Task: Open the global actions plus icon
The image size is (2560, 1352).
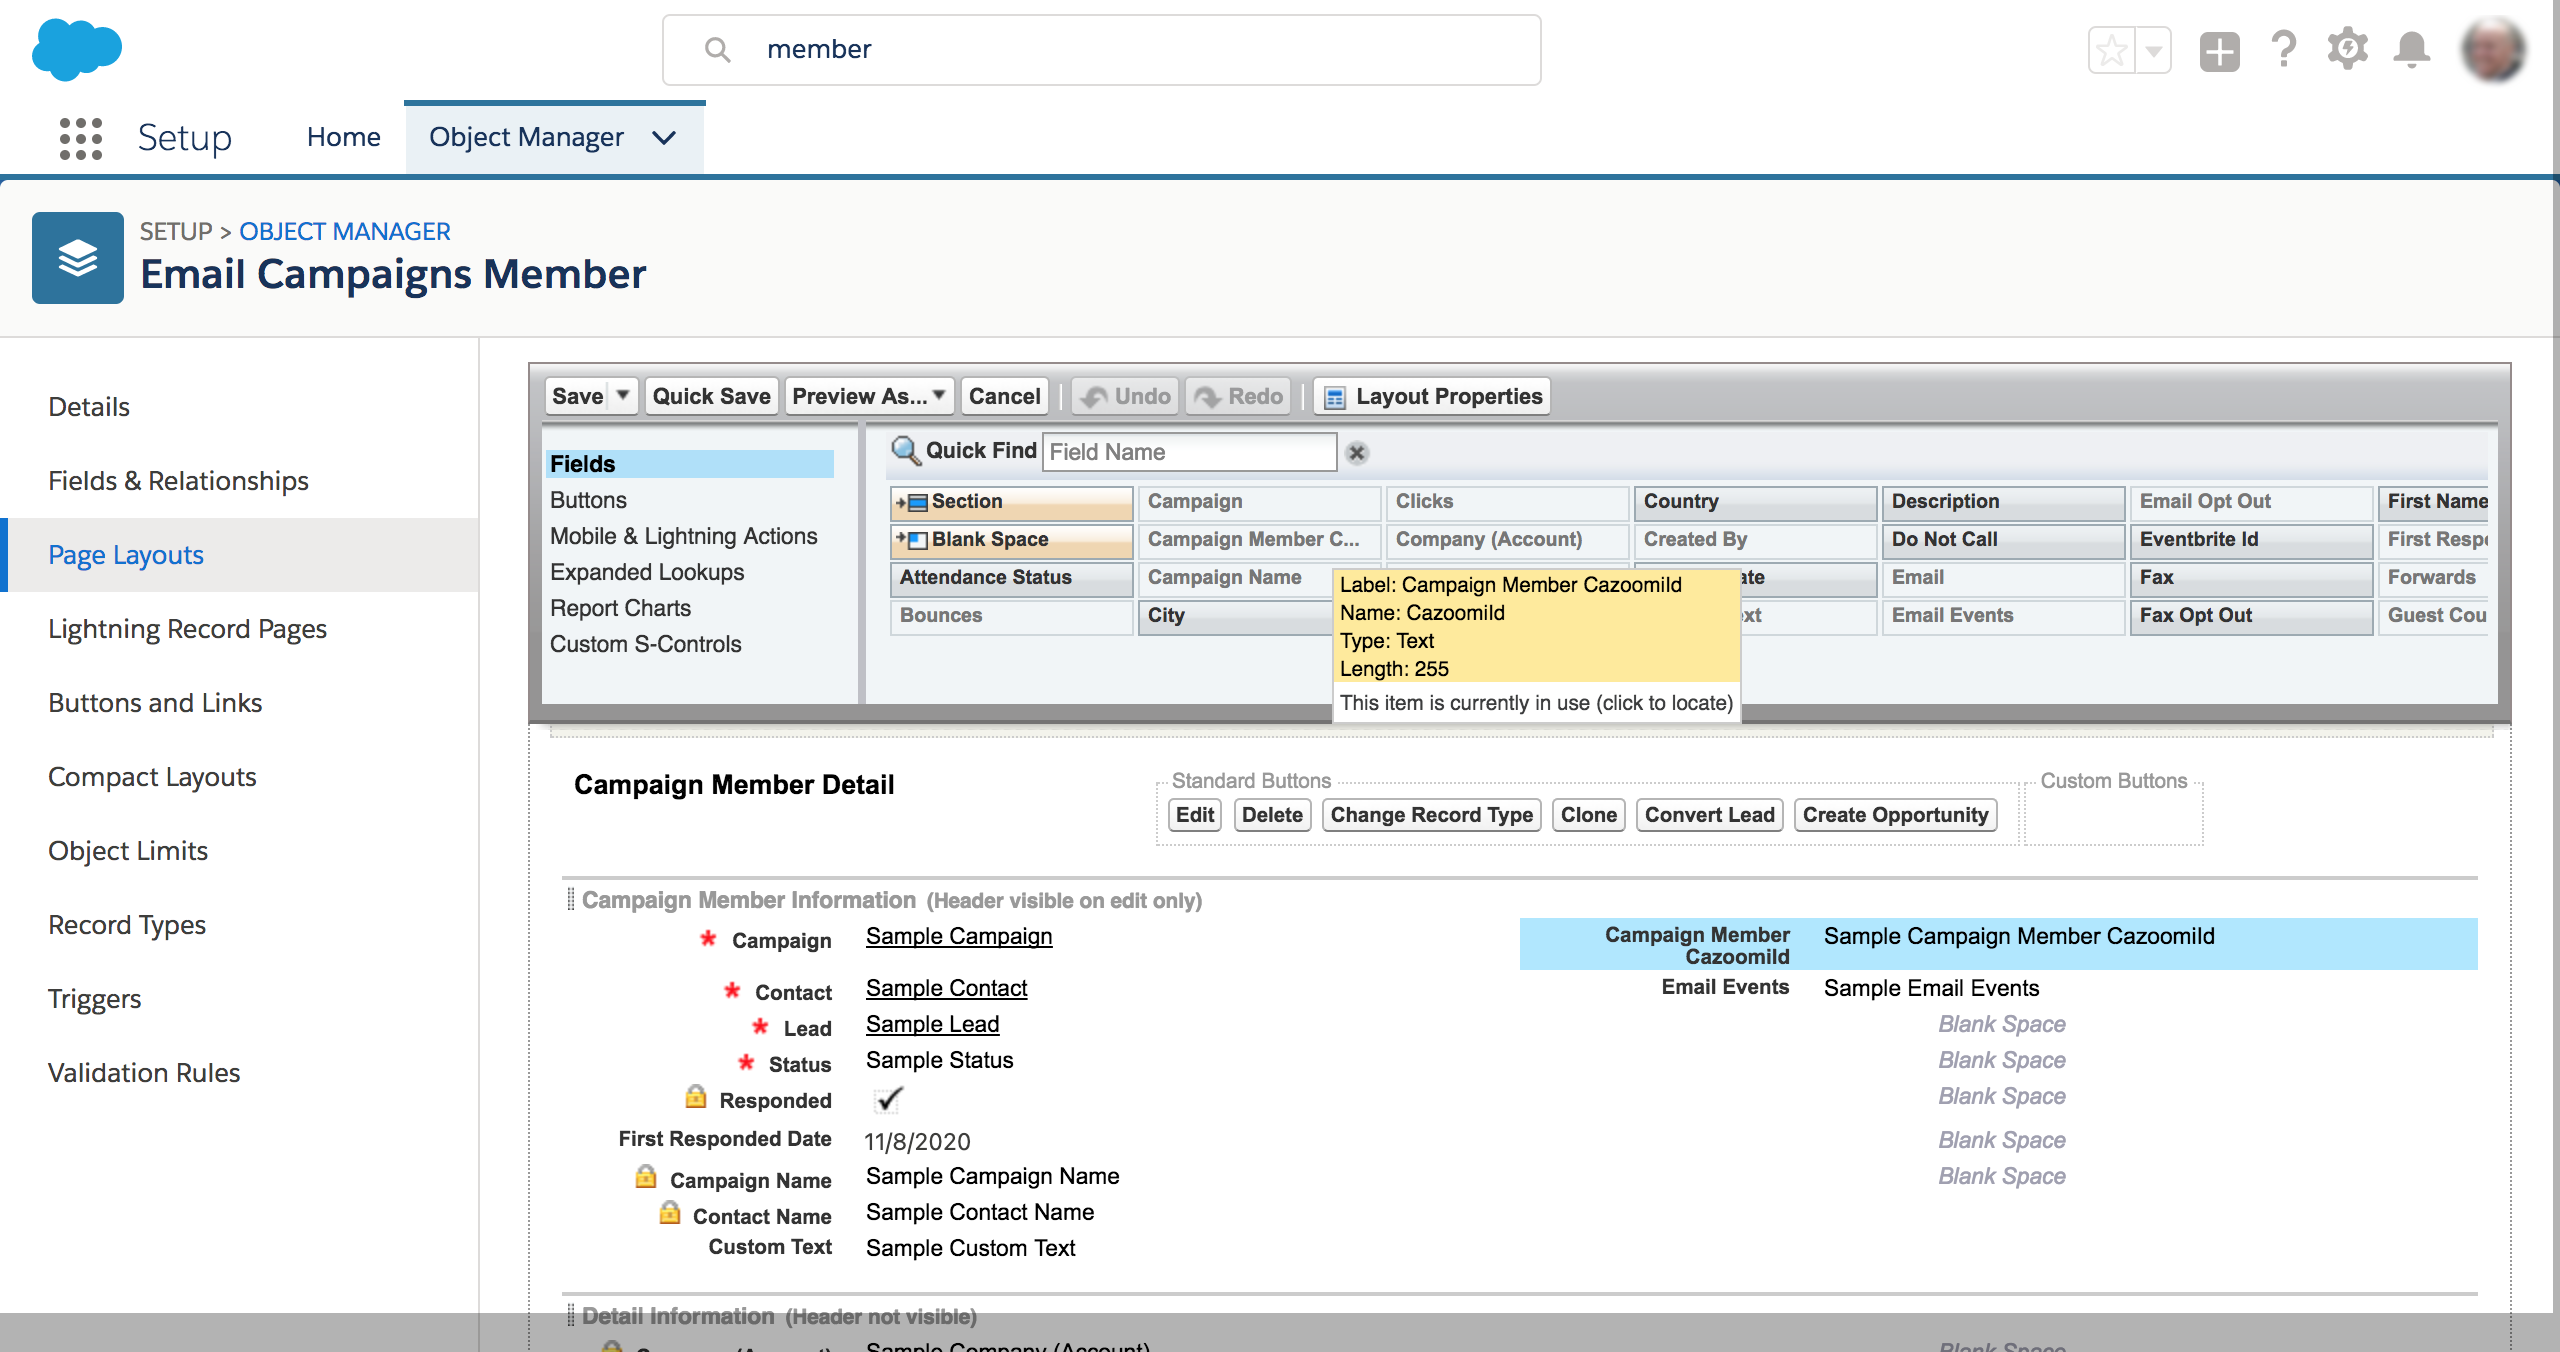Action: pyautogui.click(x=2219, y=51)
